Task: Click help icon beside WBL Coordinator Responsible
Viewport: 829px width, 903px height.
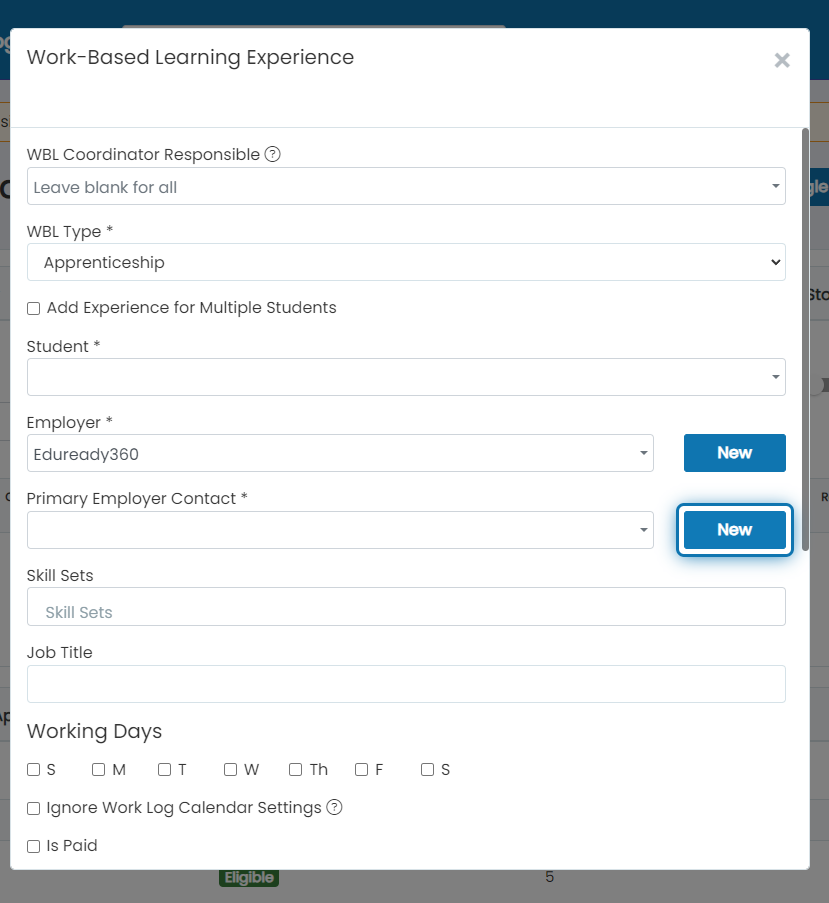Action: [272, 154]
